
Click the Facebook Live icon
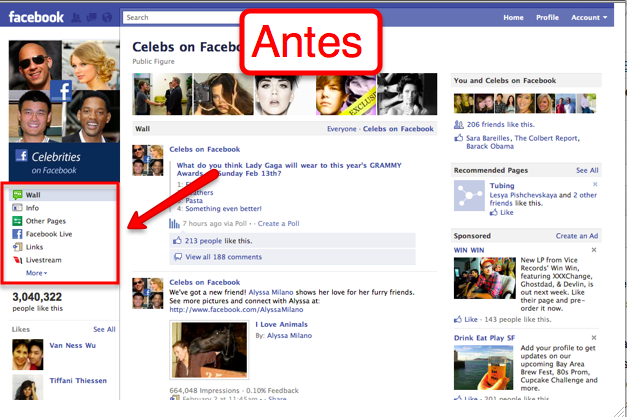(x=17, y=234)
